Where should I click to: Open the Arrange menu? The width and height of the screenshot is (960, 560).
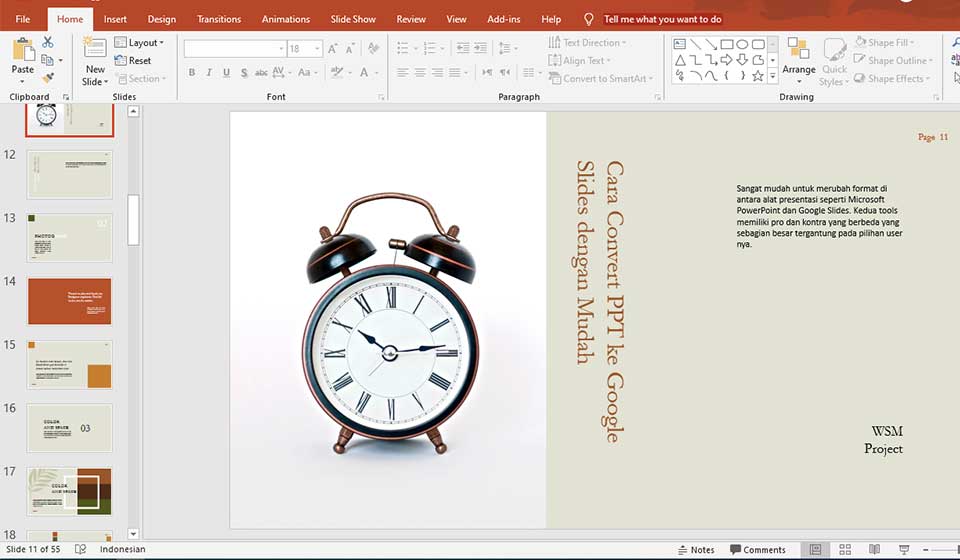pos(799,60)
